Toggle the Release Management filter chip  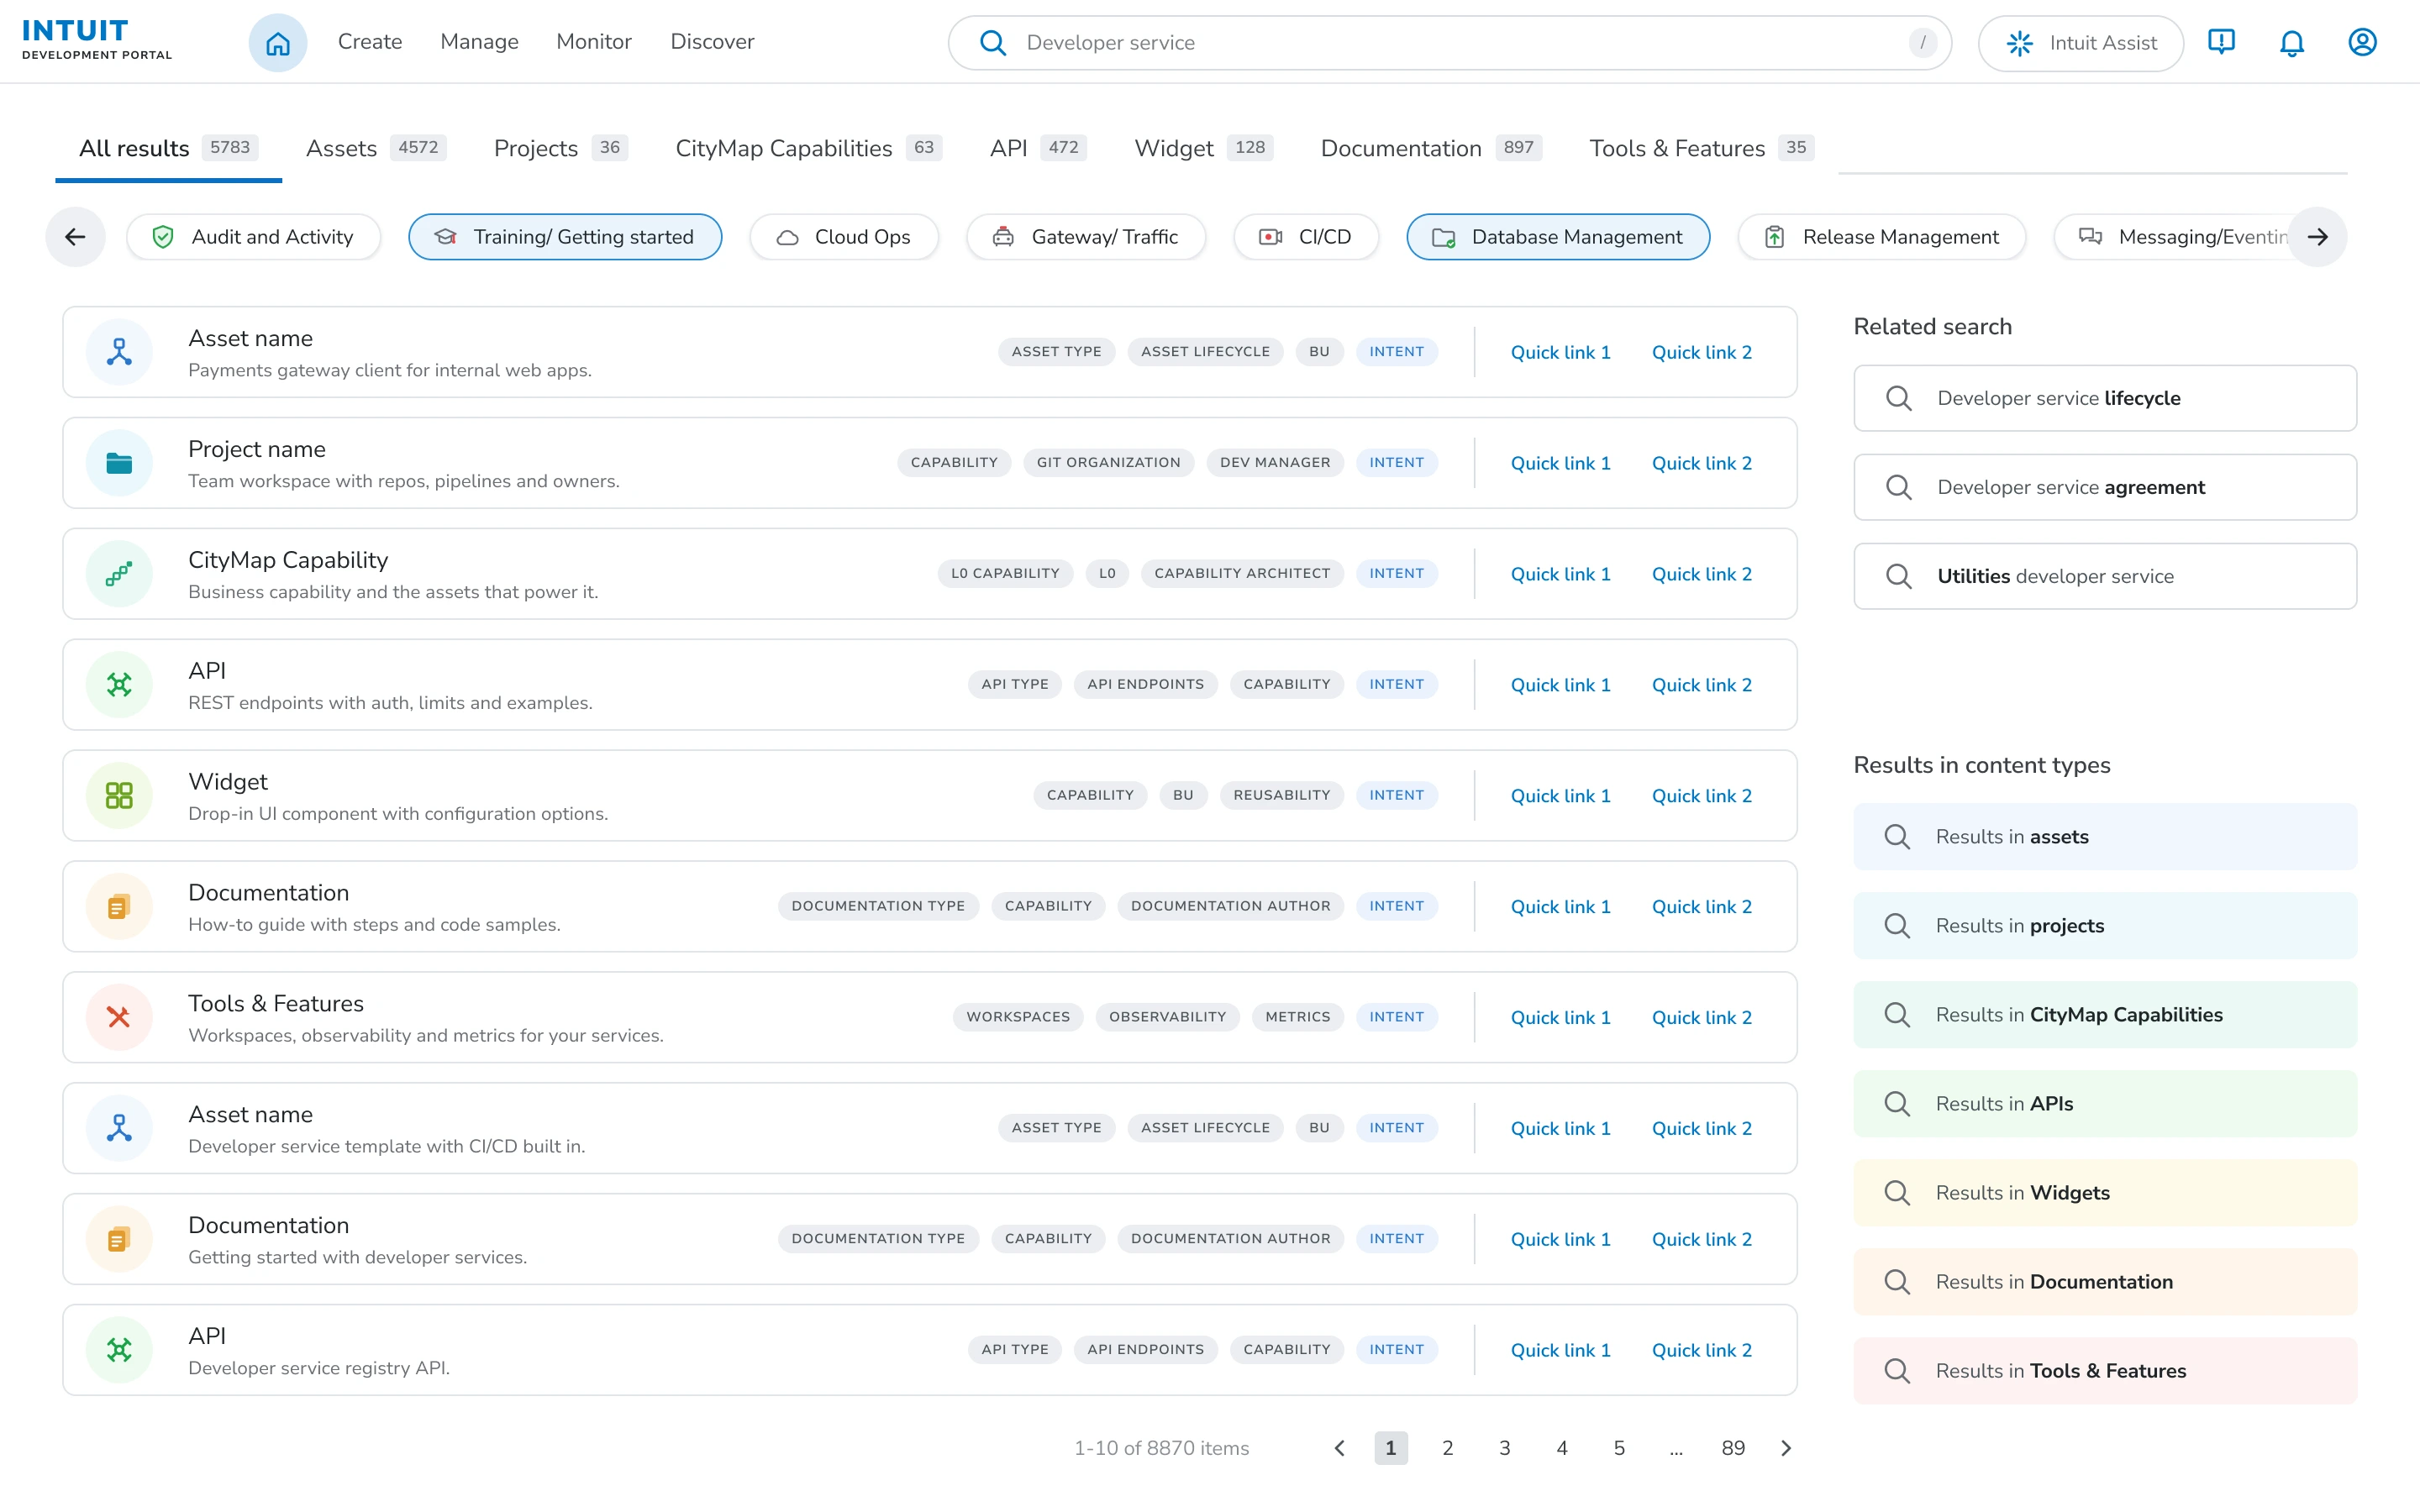tap(1881, 237)
